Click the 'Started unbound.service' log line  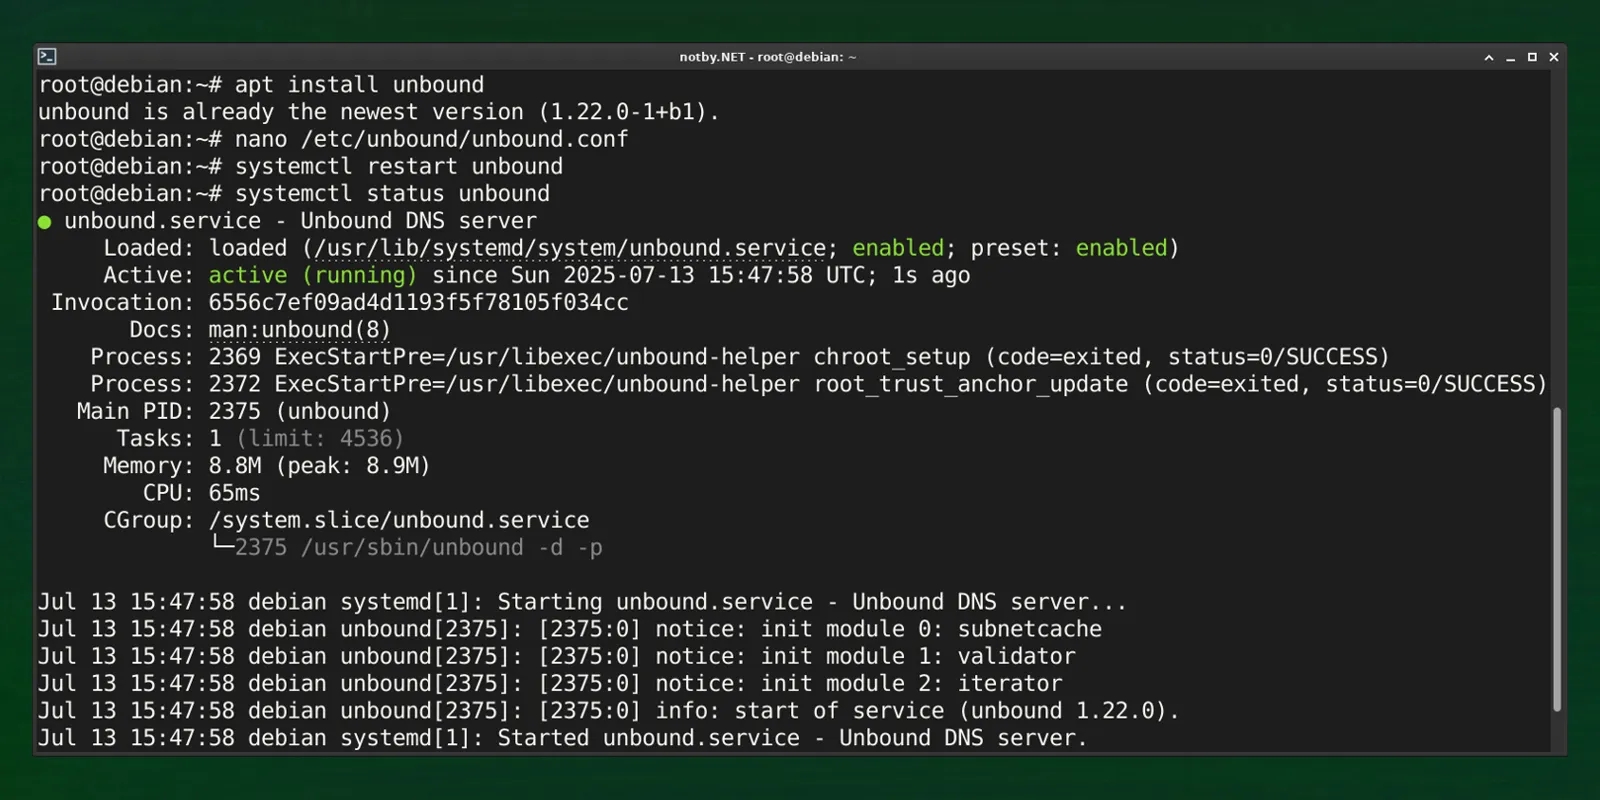click(x=563, y=738)
